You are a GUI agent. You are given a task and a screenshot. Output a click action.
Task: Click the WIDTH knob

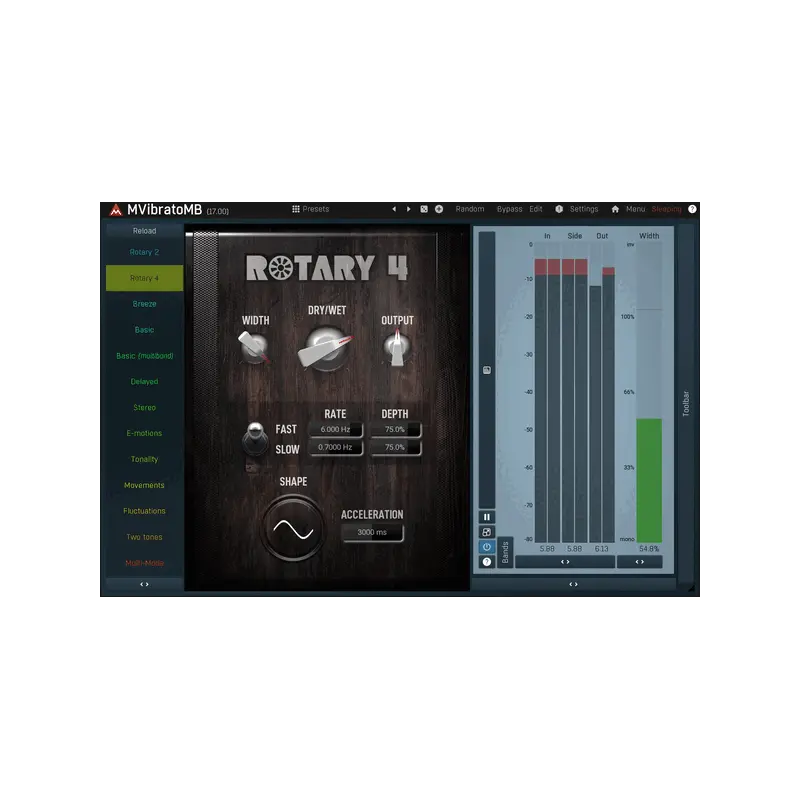pyautogui.click(x=254, y=347)
